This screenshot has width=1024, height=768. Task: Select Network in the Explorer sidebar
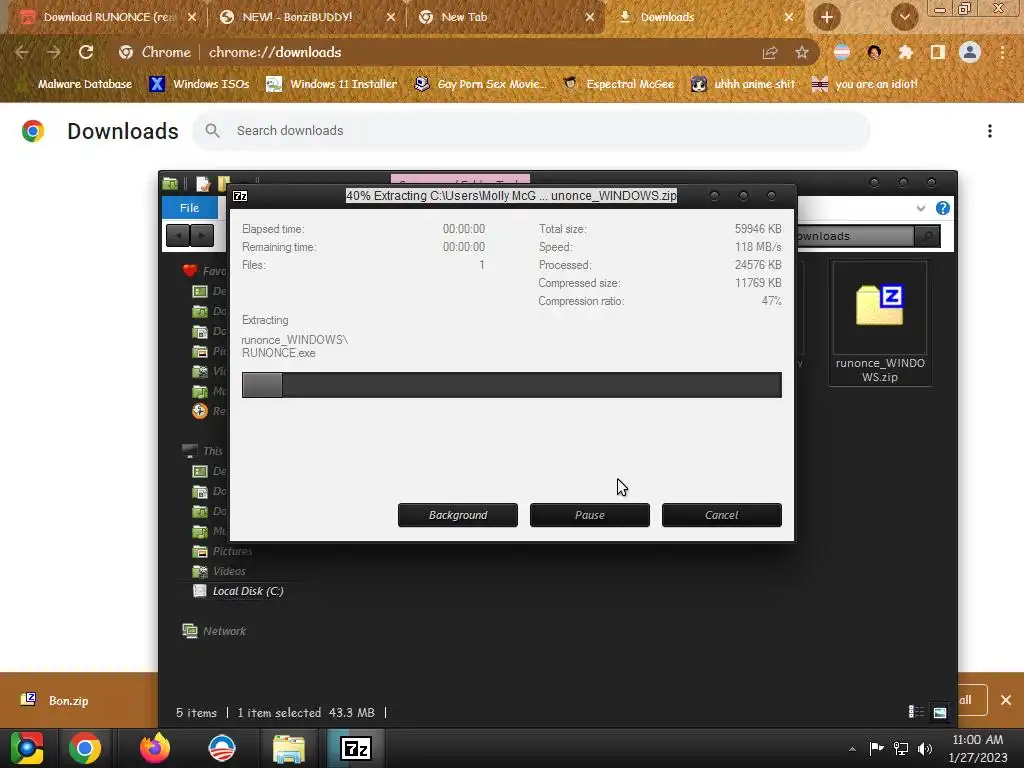pos(214,631)
